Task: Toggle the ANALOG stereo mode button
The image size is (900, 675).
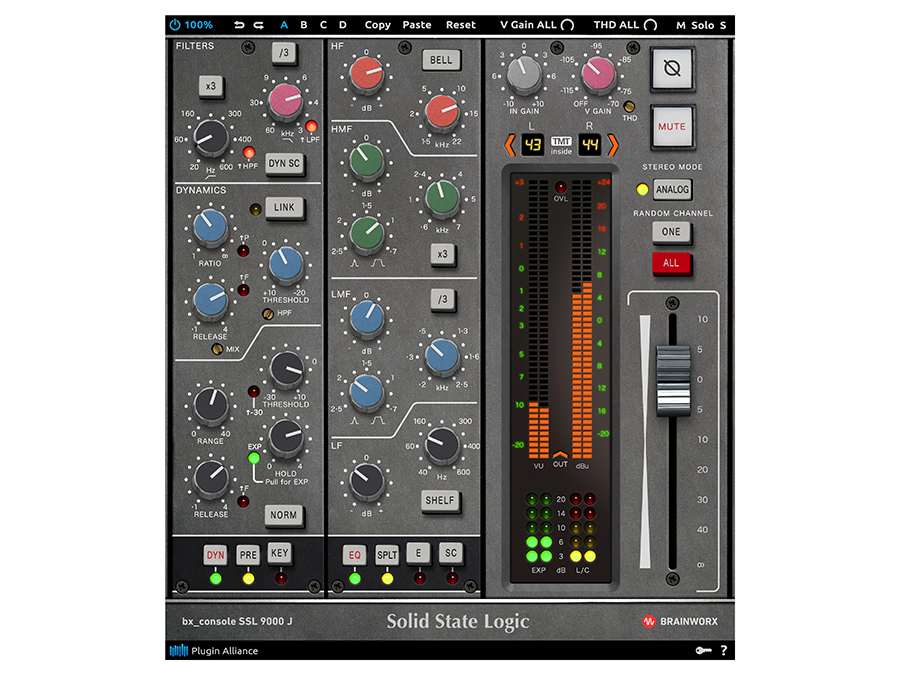Action: coord(671,189)
